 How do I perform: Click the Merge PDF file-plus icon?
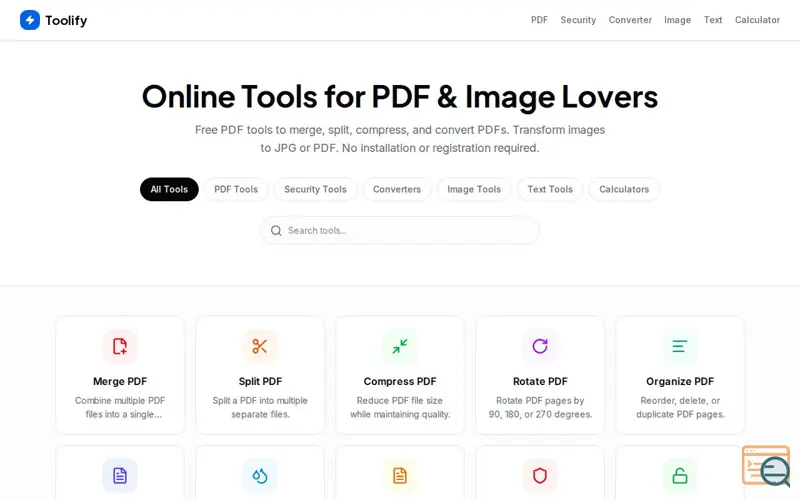tap(120, 346)
